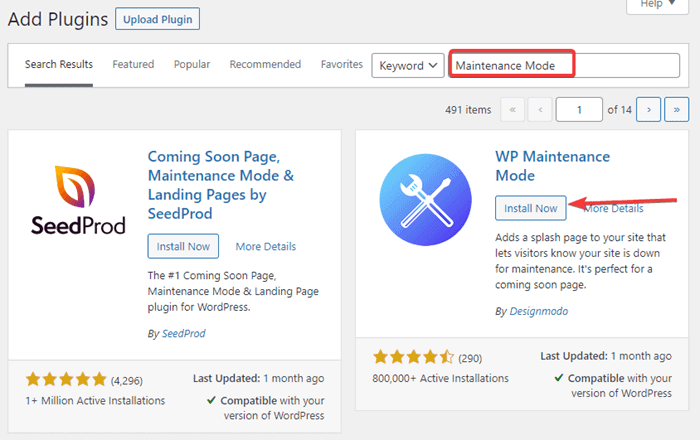The image size is (700, 440).
Task: Go to the first results page
Action: pyautogui.click(x=513, y=109)
